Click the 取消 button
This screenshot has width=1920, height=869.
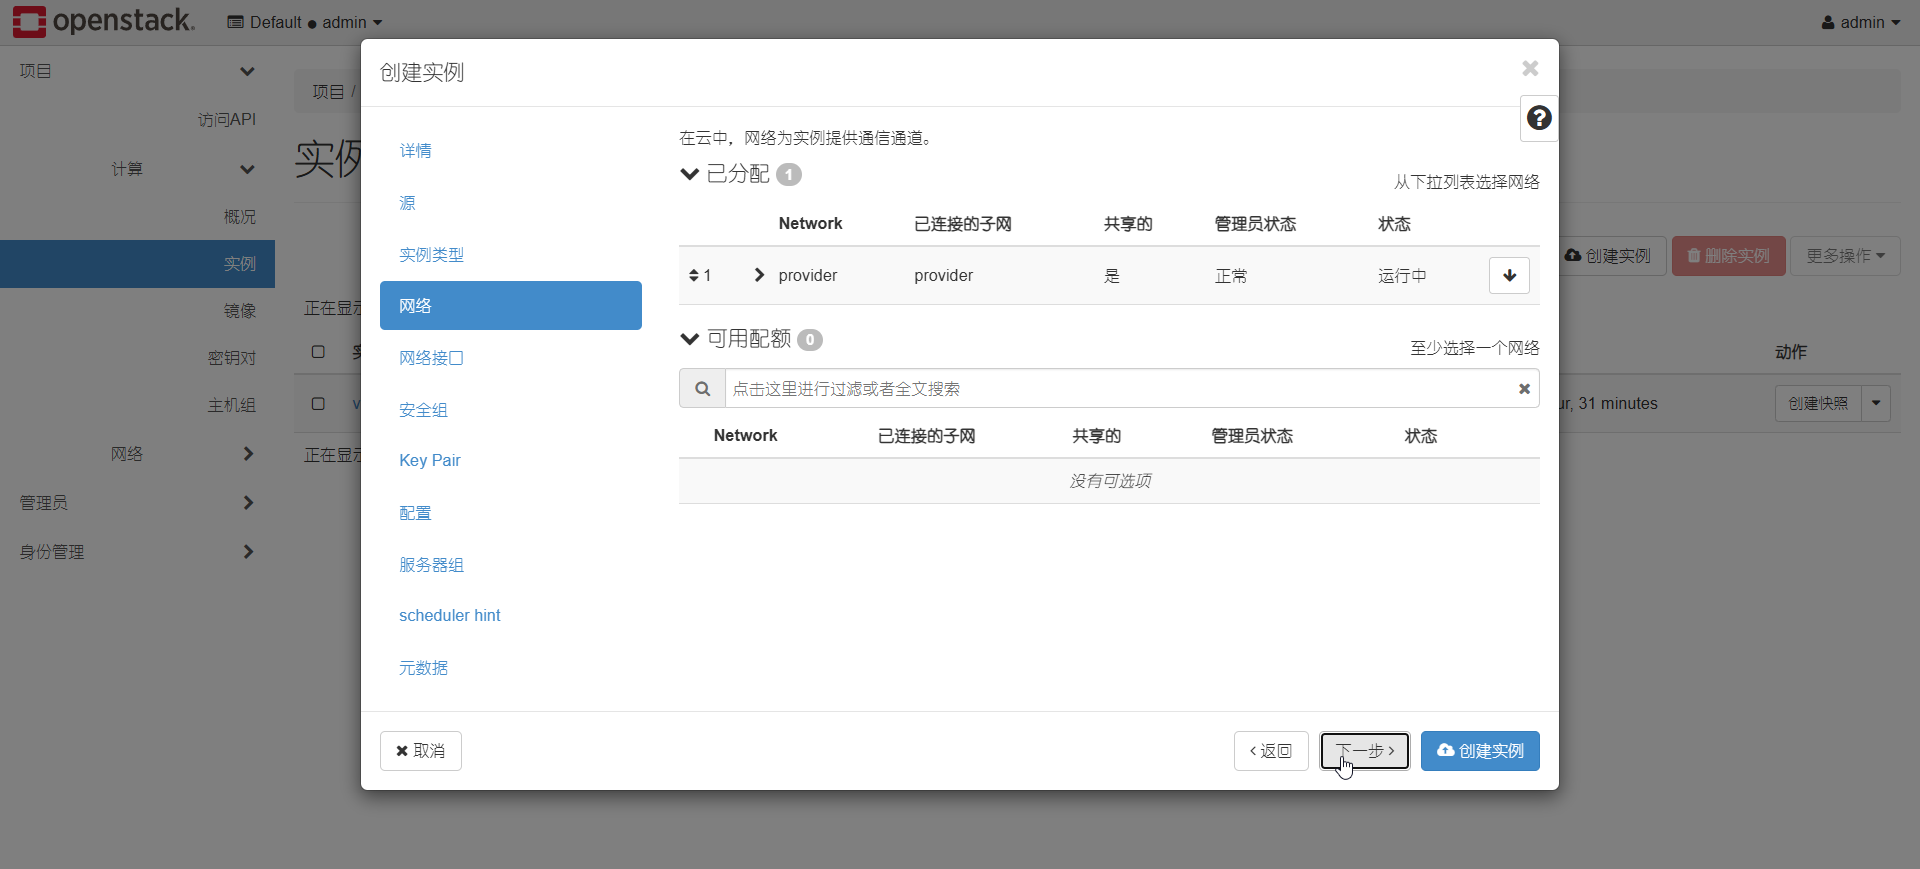pos(420,750)
